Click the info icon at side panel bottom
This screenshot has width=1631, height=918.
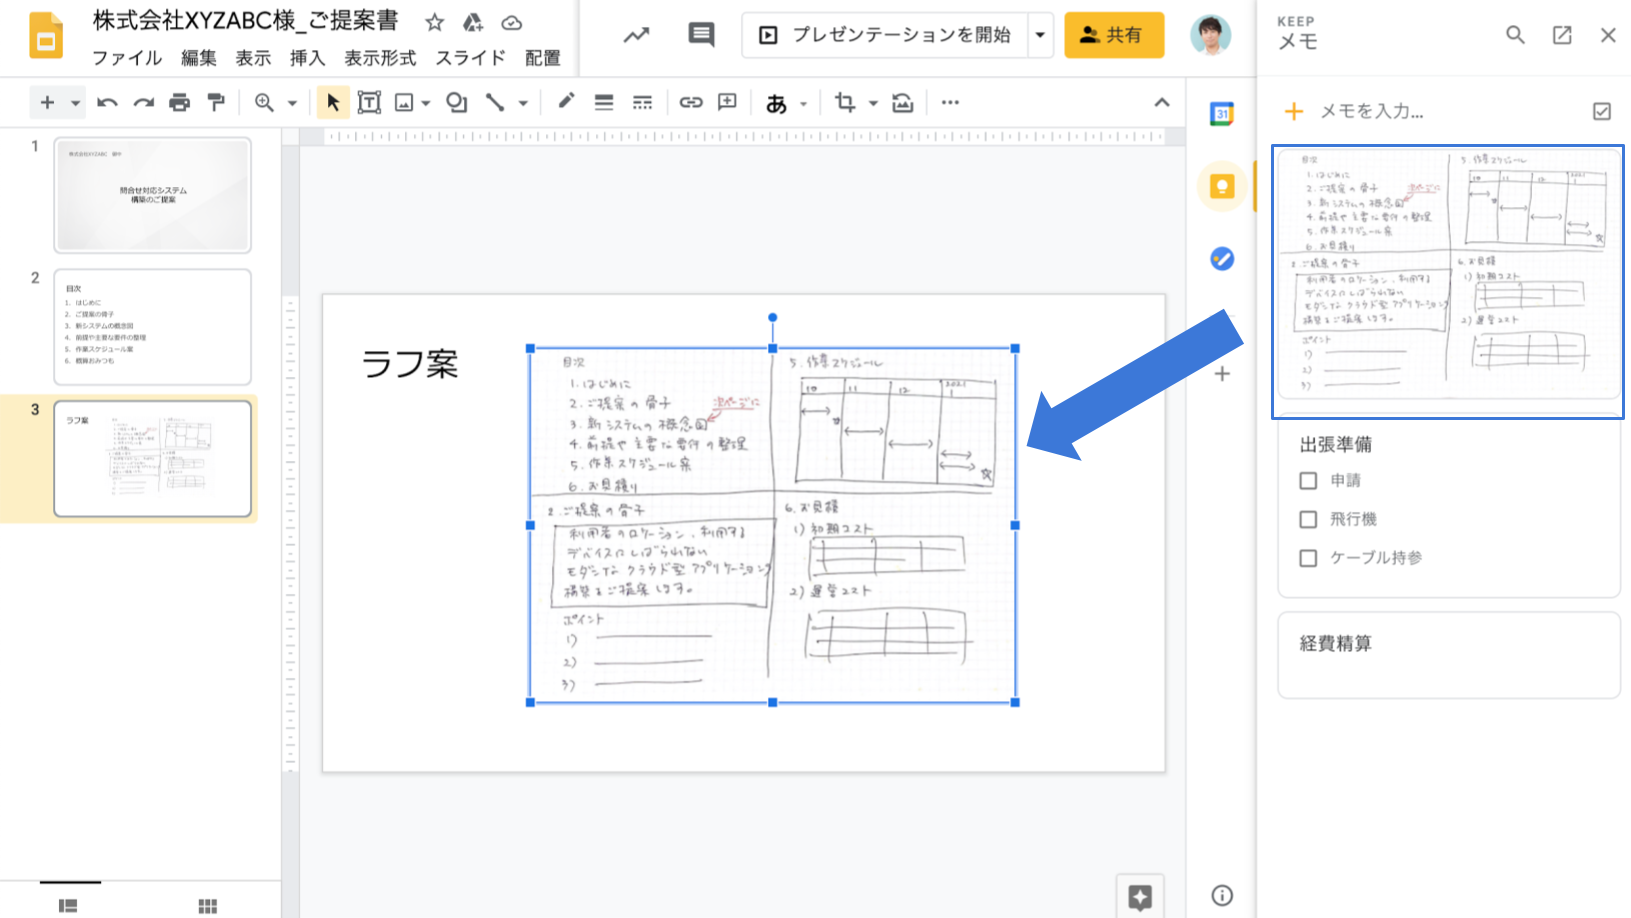[1222, 895]
